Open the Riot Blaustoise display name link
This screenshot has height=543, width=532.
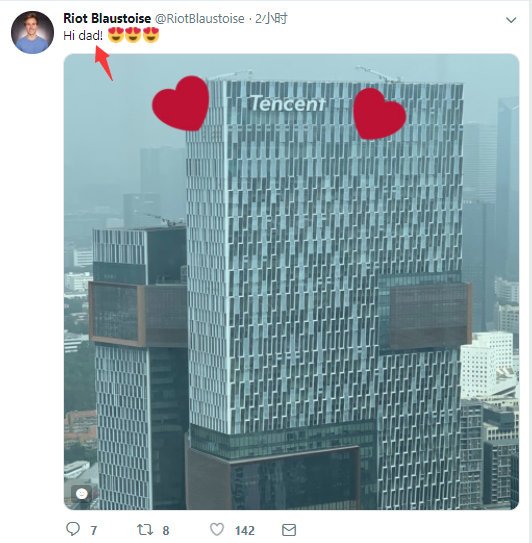click(x=107, y=18)
